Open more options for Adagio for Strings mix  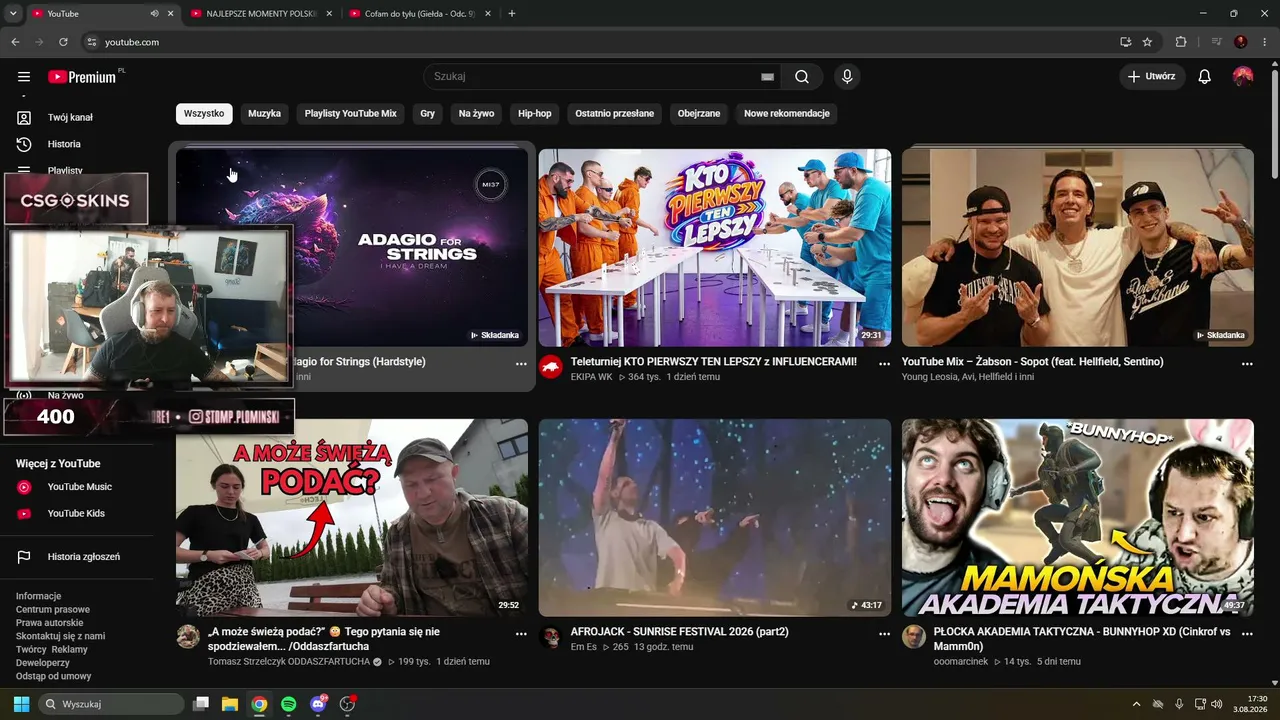tap(521, 364)
